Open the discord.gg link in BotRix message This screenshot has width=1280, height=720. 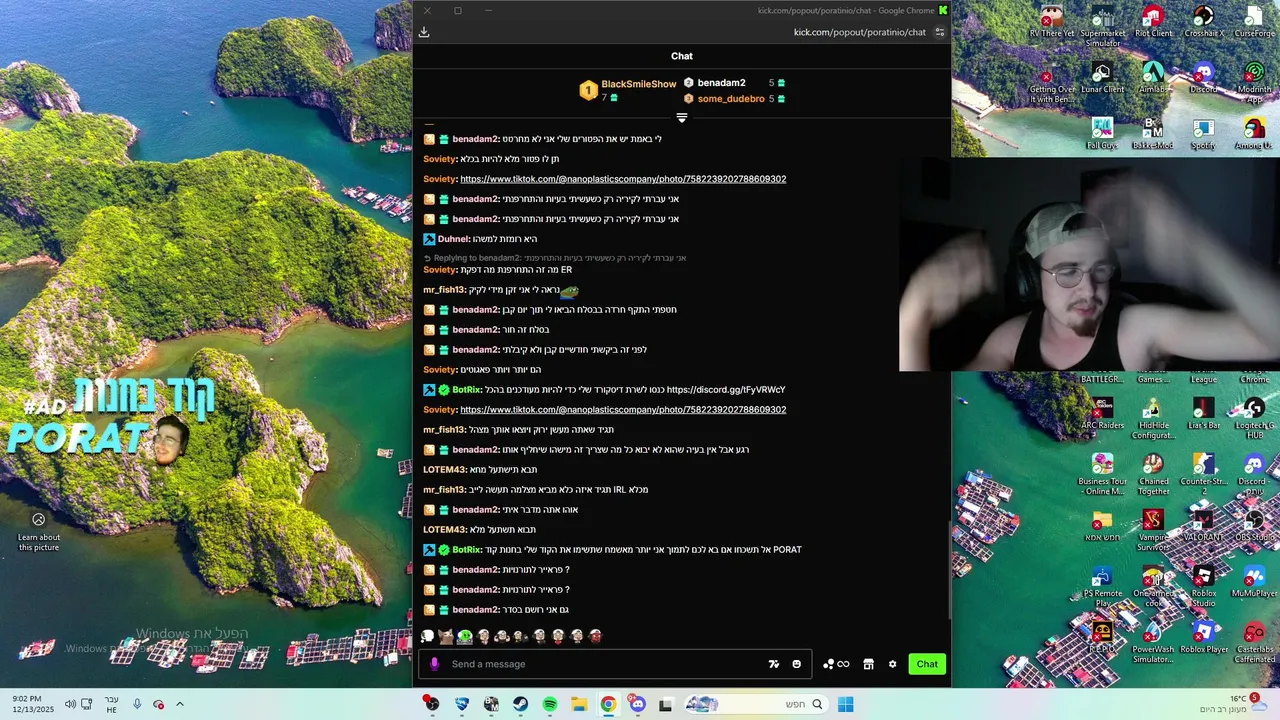click(726, 389)
